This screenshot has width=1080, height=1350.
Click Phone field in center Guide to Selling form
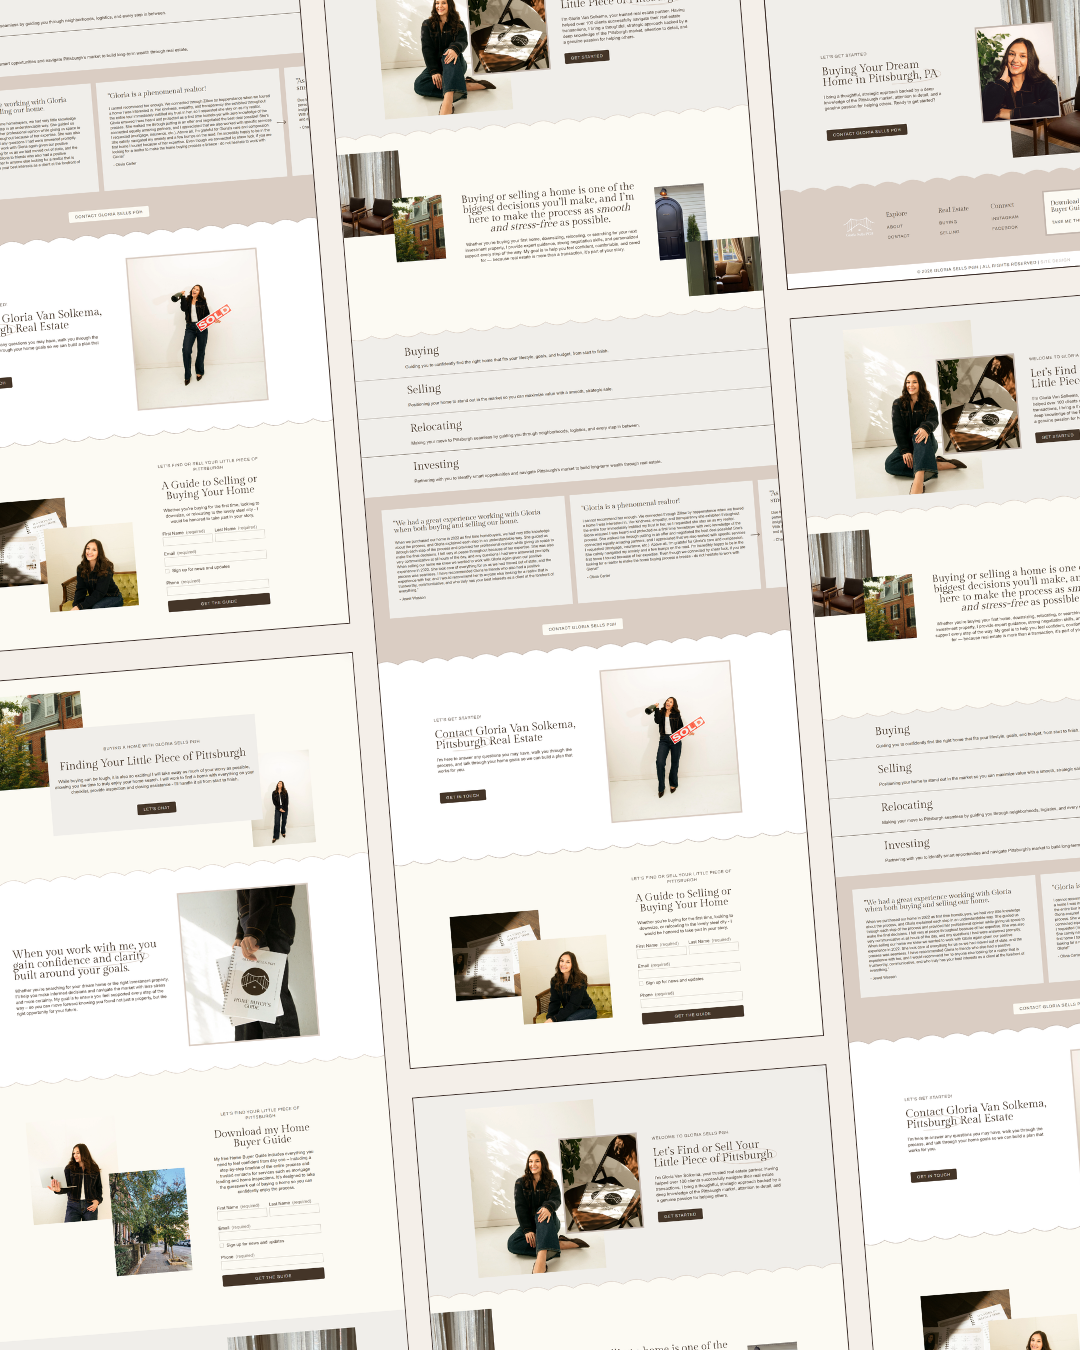(x=691, y=999)
